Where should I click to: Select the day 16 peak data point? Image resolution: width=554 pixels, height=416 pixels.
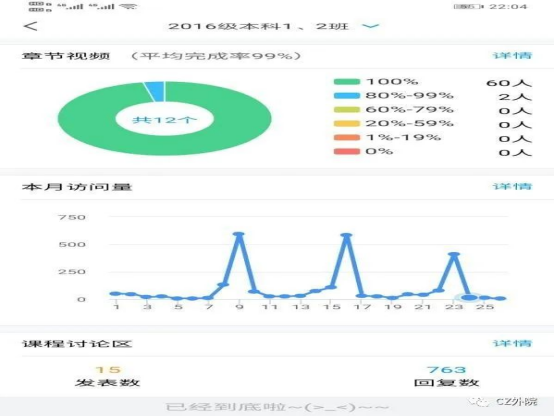(x=347, y=235)
